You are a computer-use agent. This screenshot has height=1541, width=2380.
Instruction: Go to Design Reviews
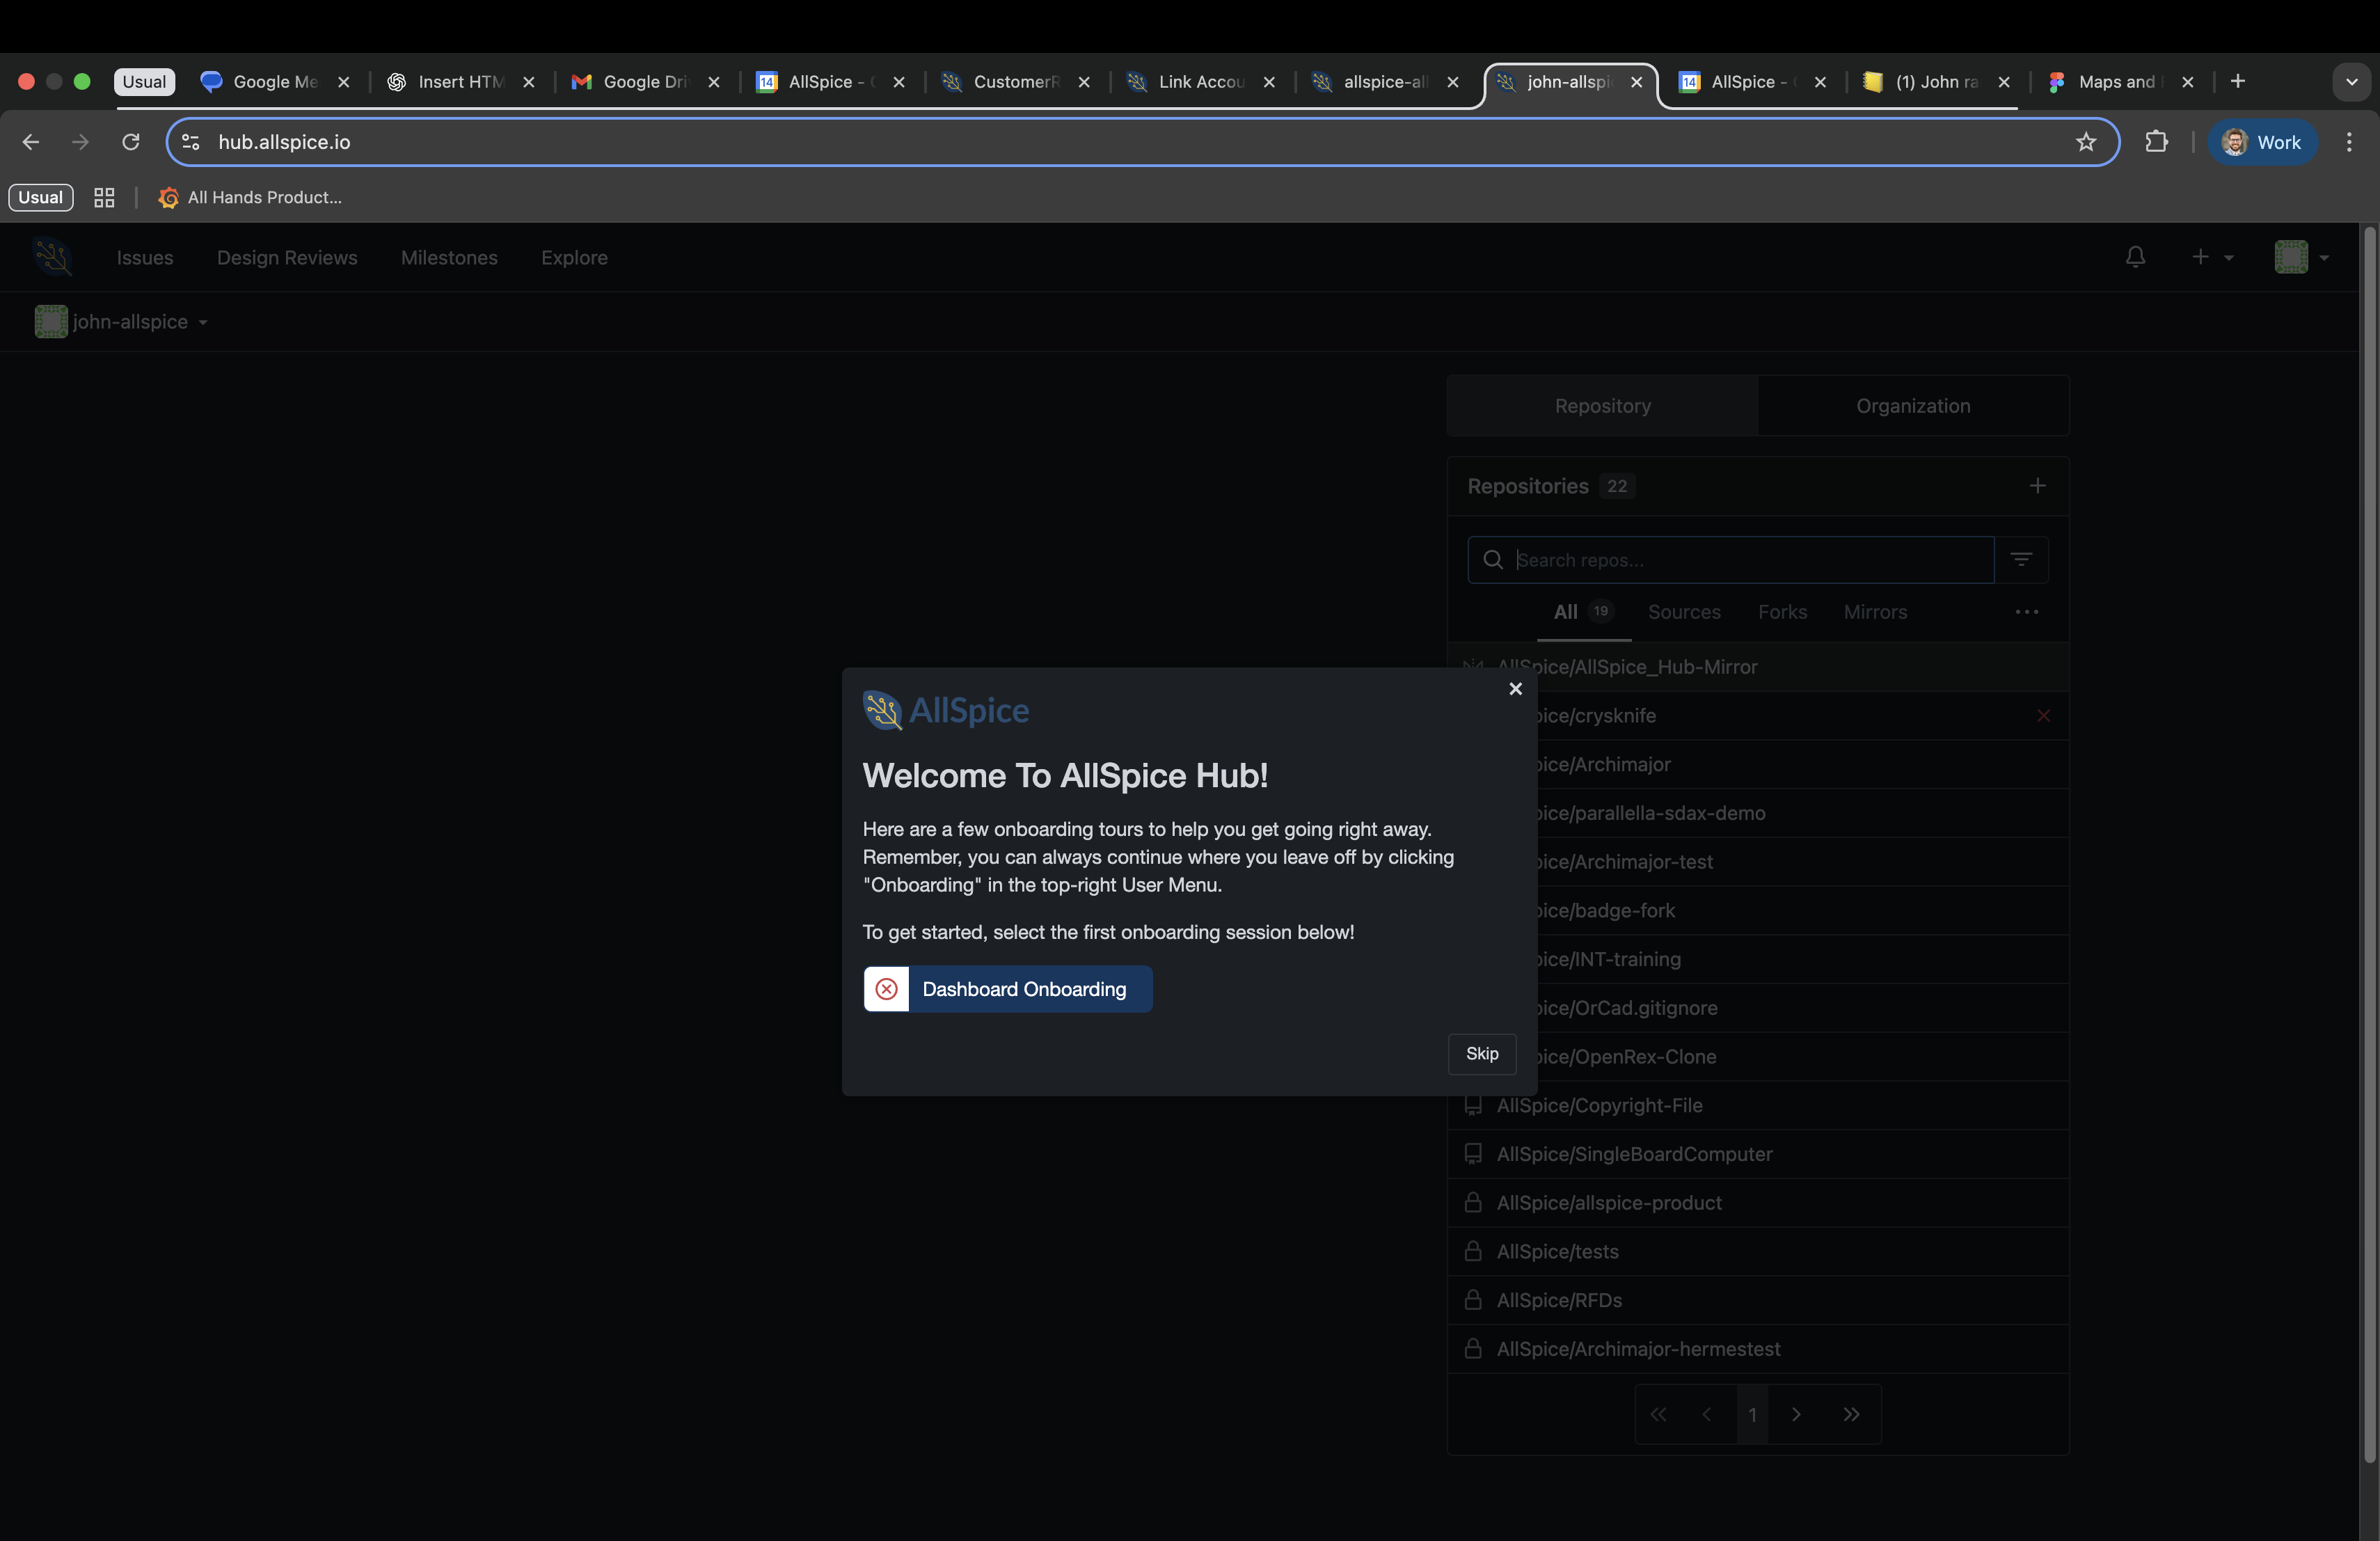(287, 257)
